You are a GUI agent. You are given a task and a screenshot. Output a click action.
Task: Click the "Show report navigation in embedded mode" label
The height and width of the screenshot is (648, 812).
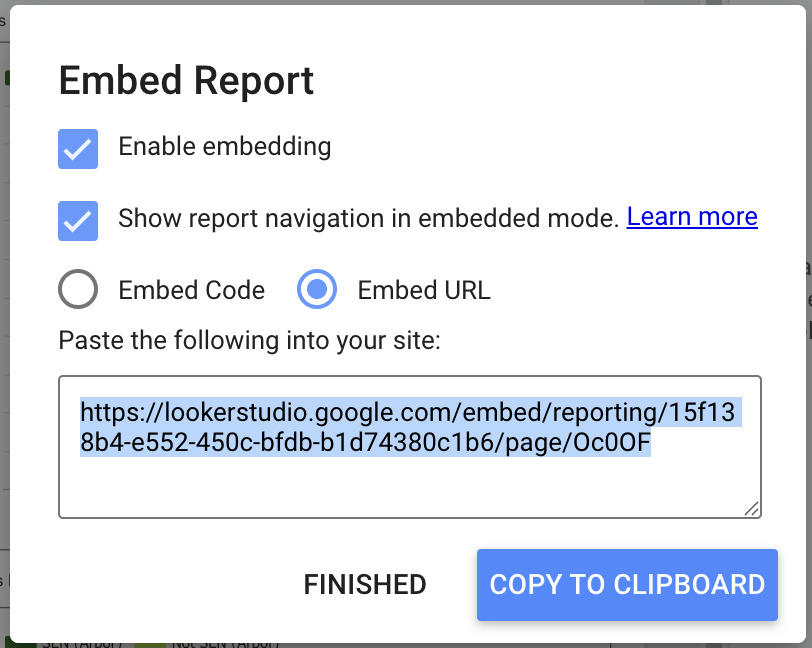(368, 218)
